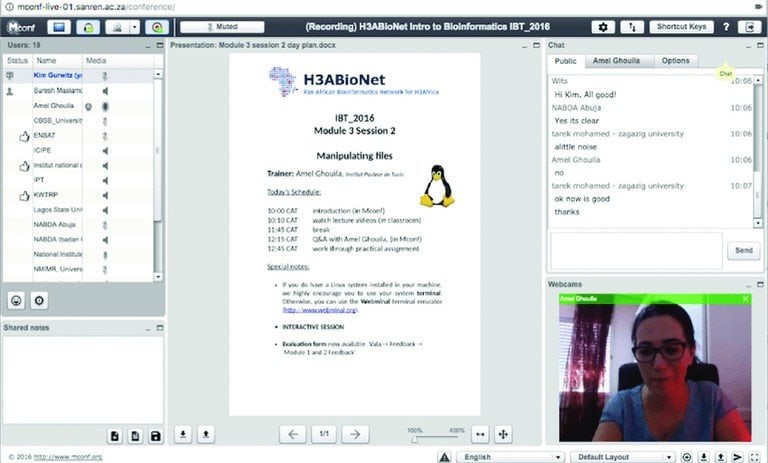Click the add layout plus icon

687,457
